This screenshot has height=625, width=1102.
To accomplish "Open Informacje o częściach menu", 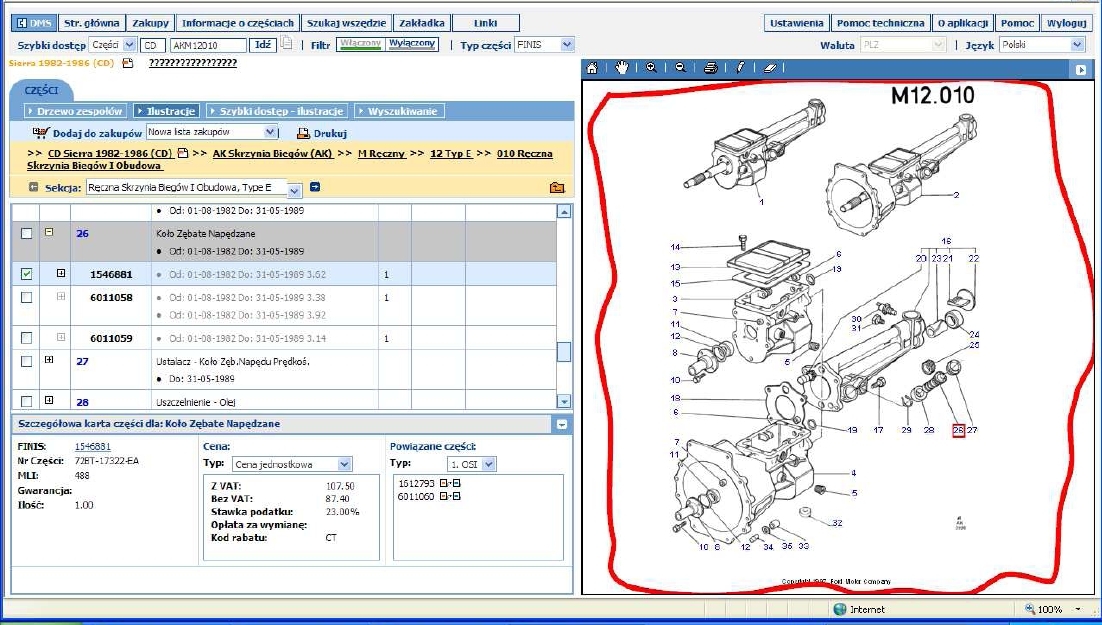I will [238, 23].
